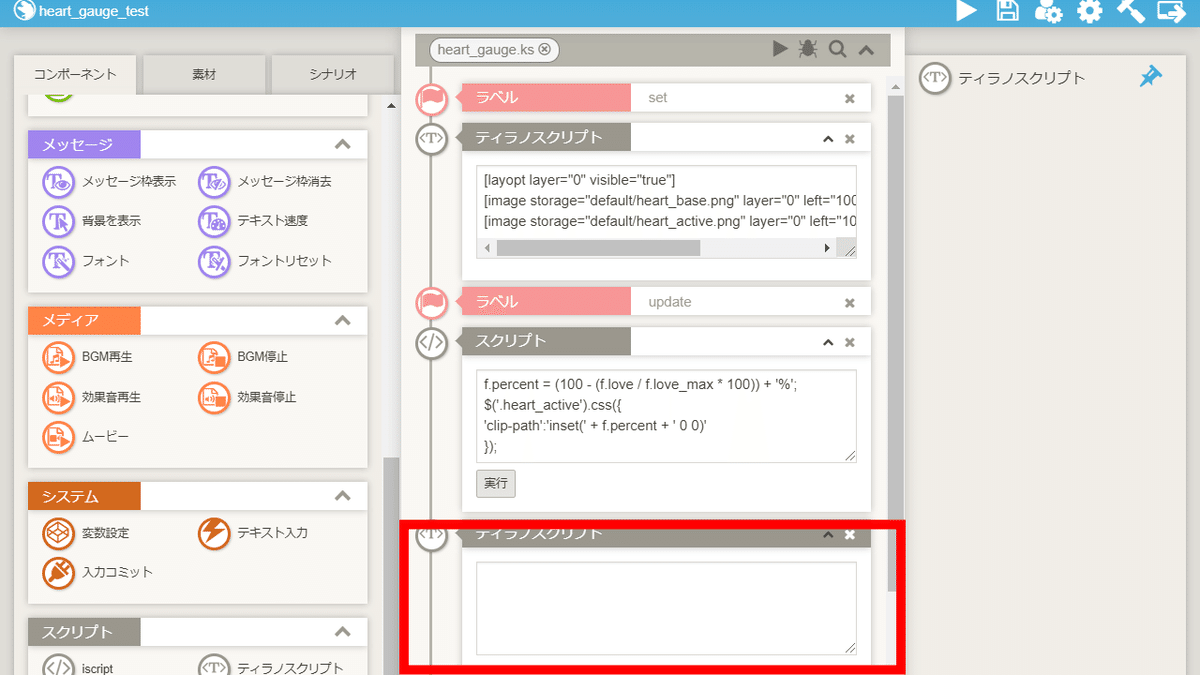Click the 'update' label name field

click(x=734, y=302)
